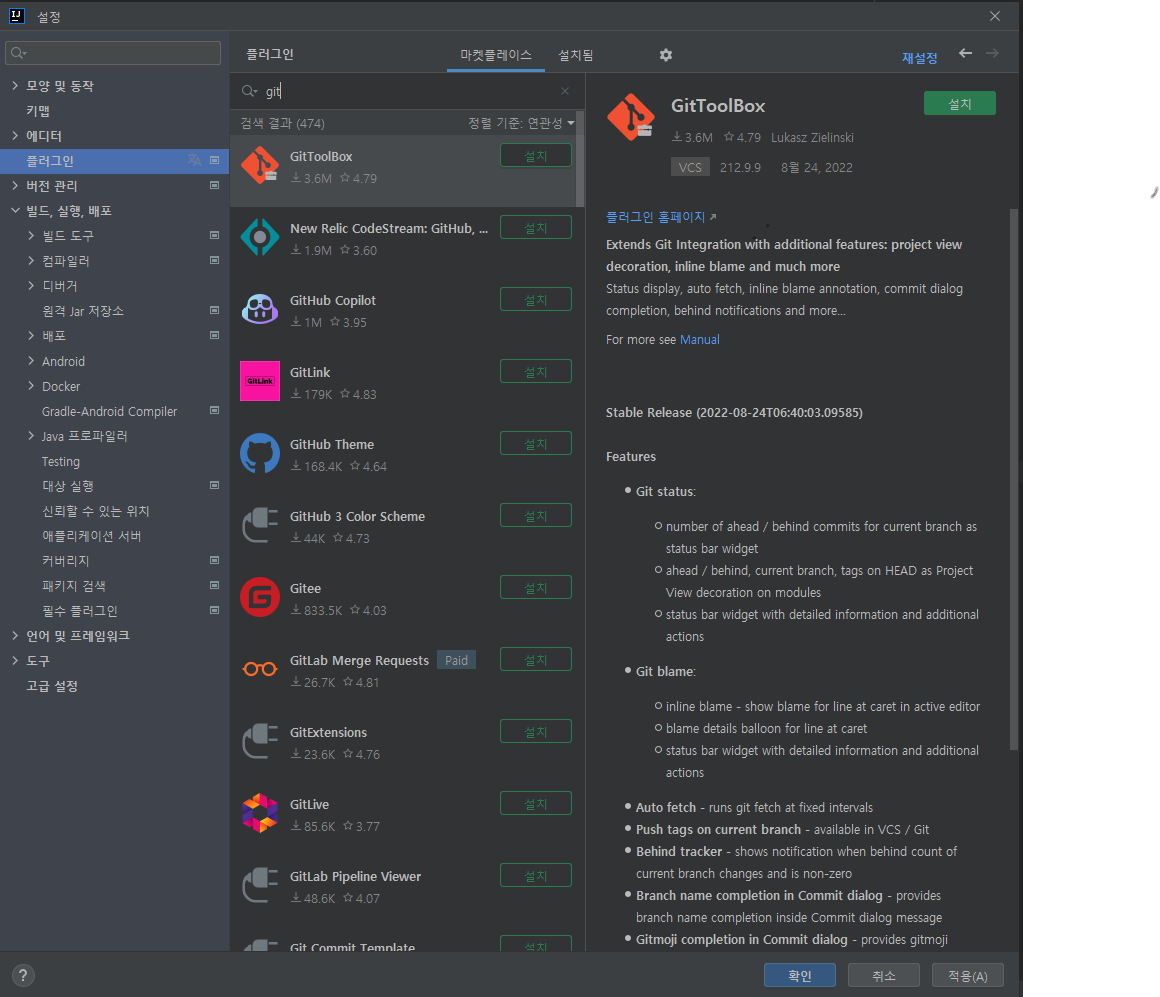Click the 적용(A) apply button

point(968,976)
